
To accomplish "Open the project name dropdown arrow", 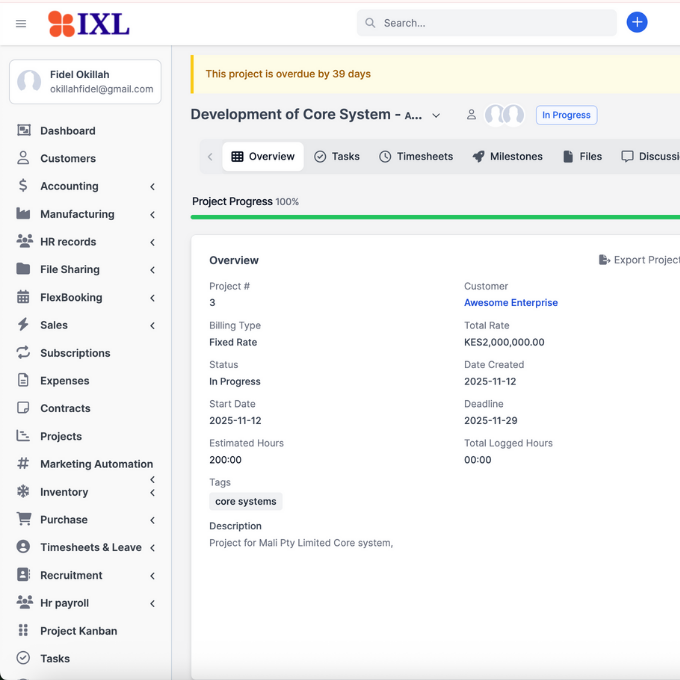I will pos(436,116).
